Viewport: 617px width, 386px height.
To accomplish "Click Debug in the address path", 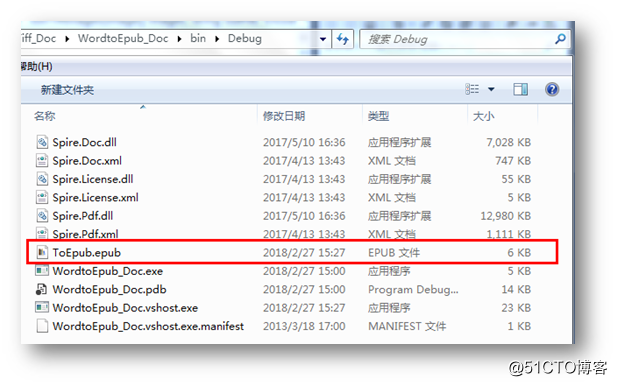I will pos(245,39).
